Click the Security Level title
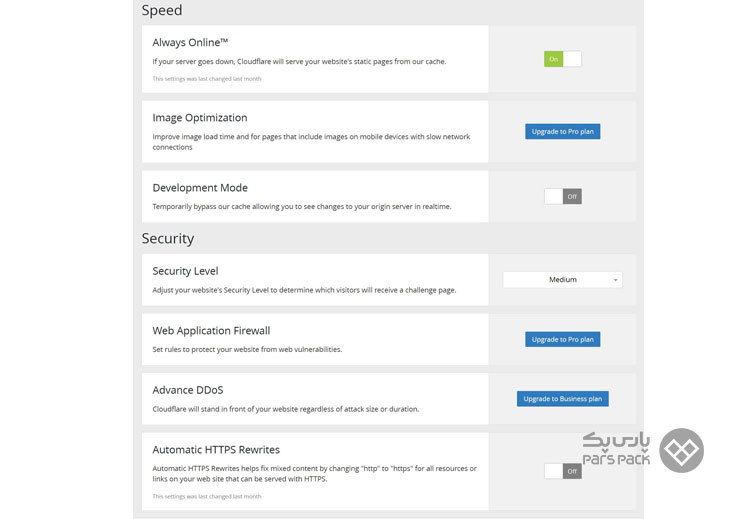750x519 pixels. pos(185,271)
